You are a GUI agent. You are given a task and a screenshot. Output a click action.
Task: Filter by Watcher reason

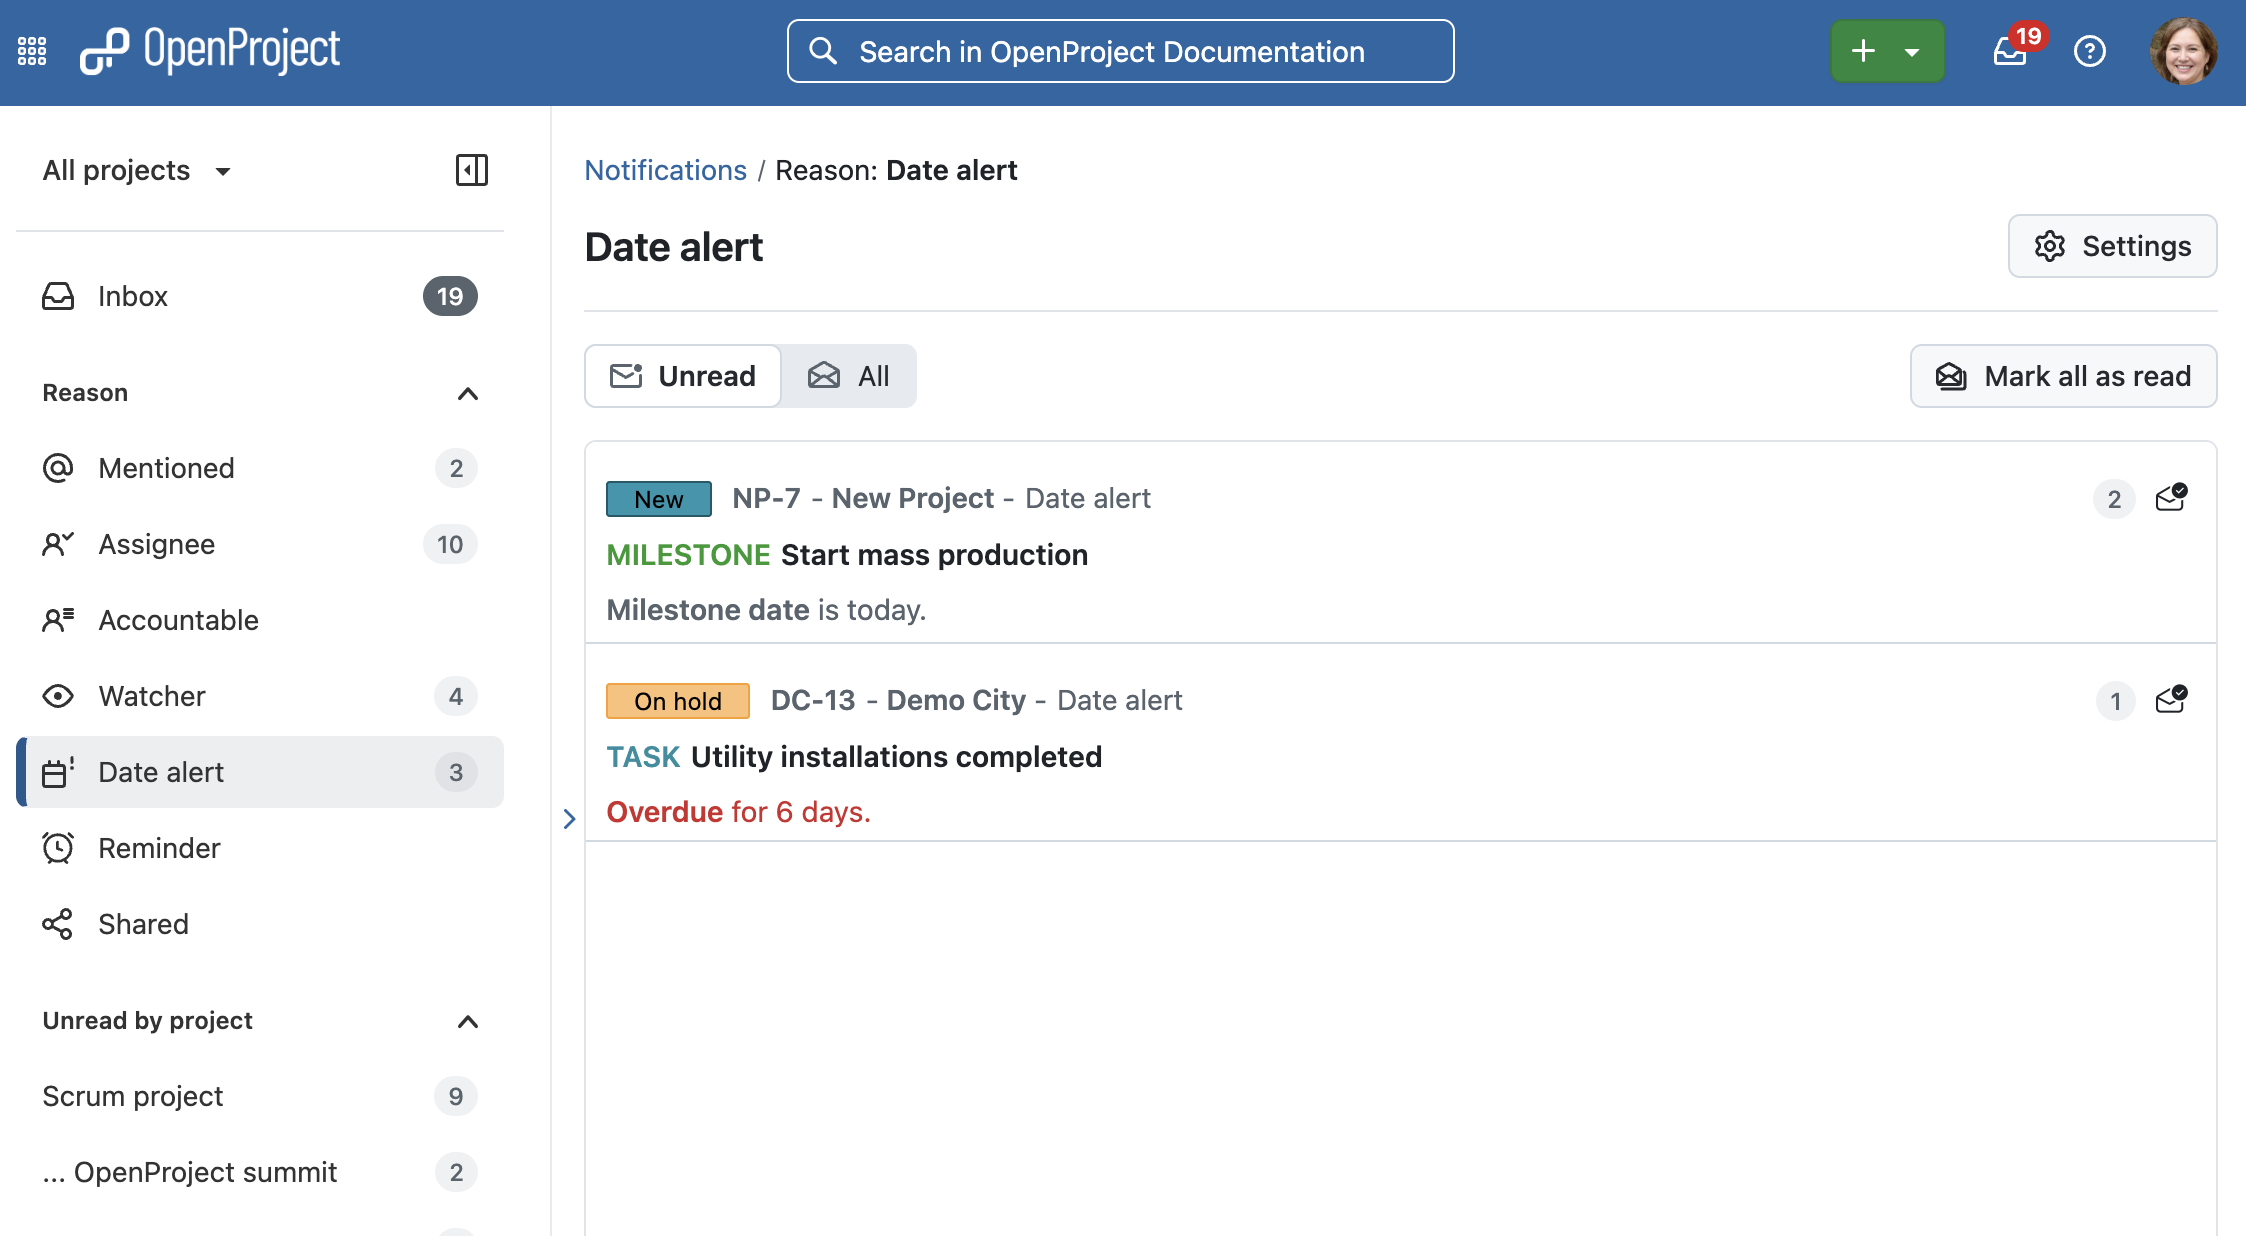point(260,696)
